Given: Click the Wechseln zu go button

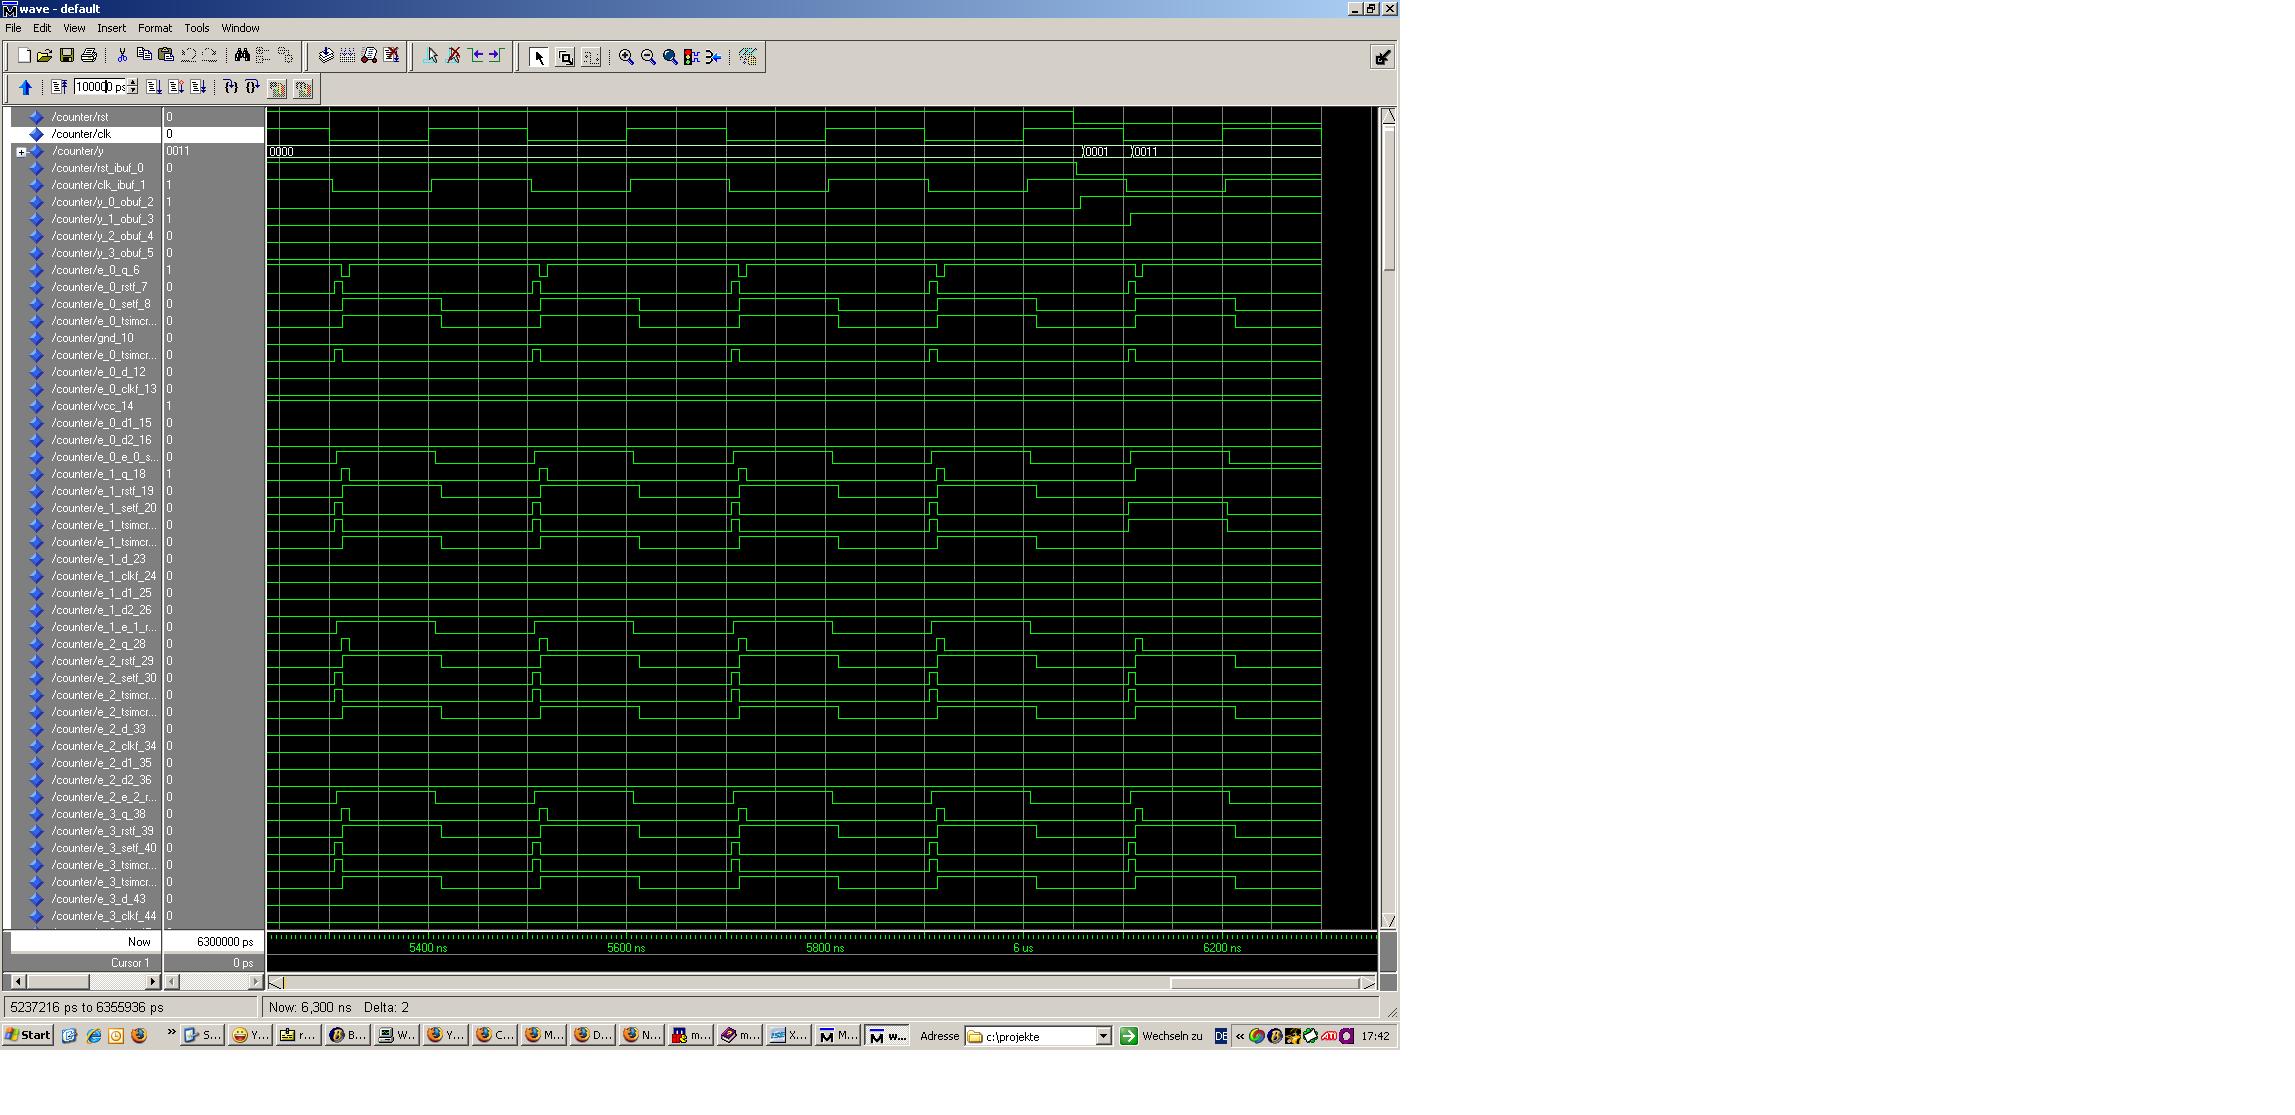Looking at the screenshot, I should coord(1161,1036).
